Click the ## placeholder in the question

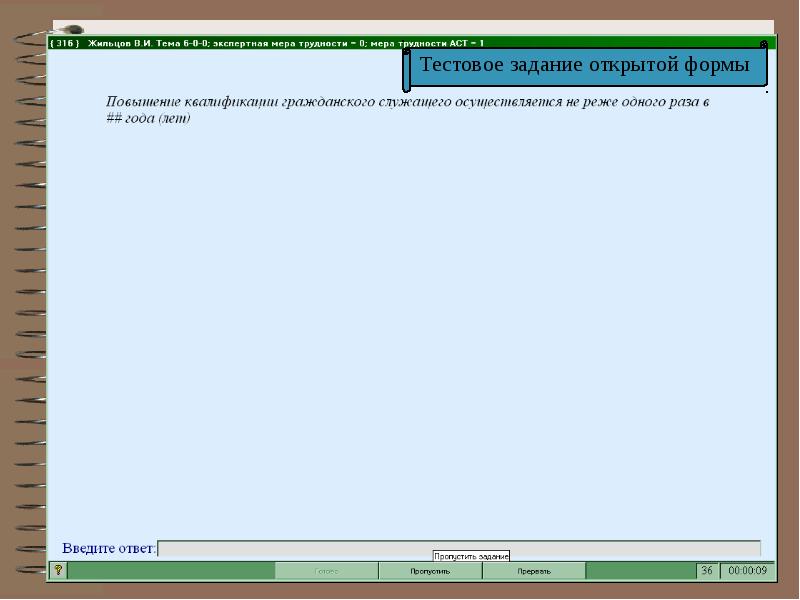(114, 118)
